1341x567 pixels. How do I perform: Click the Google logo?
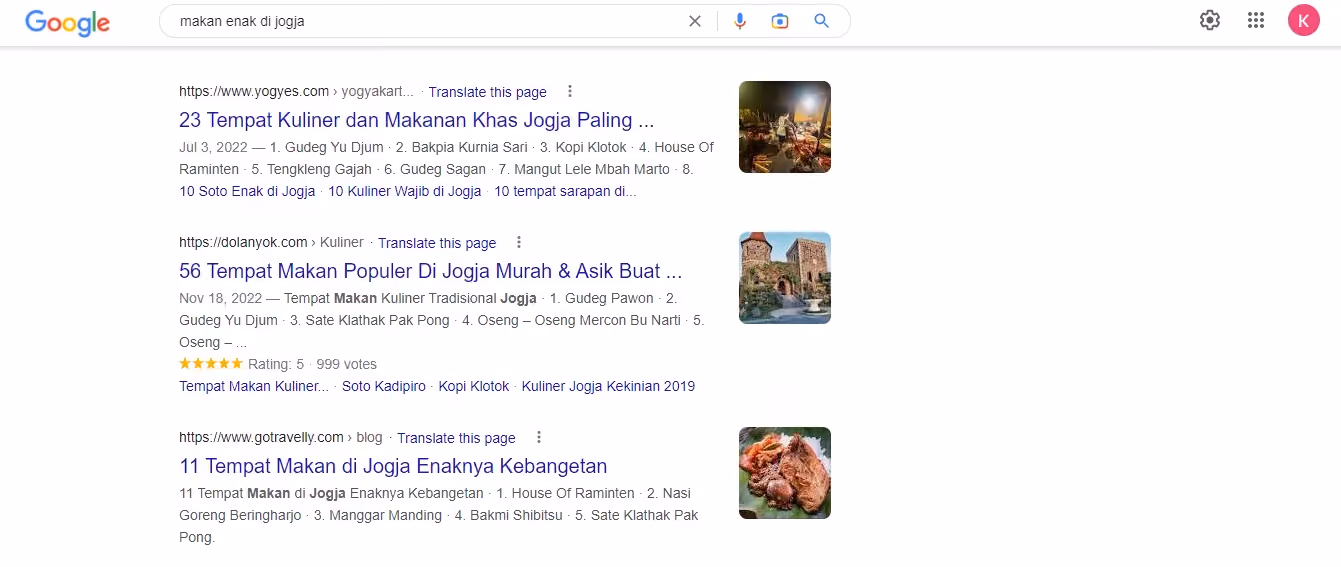point(68,22)
